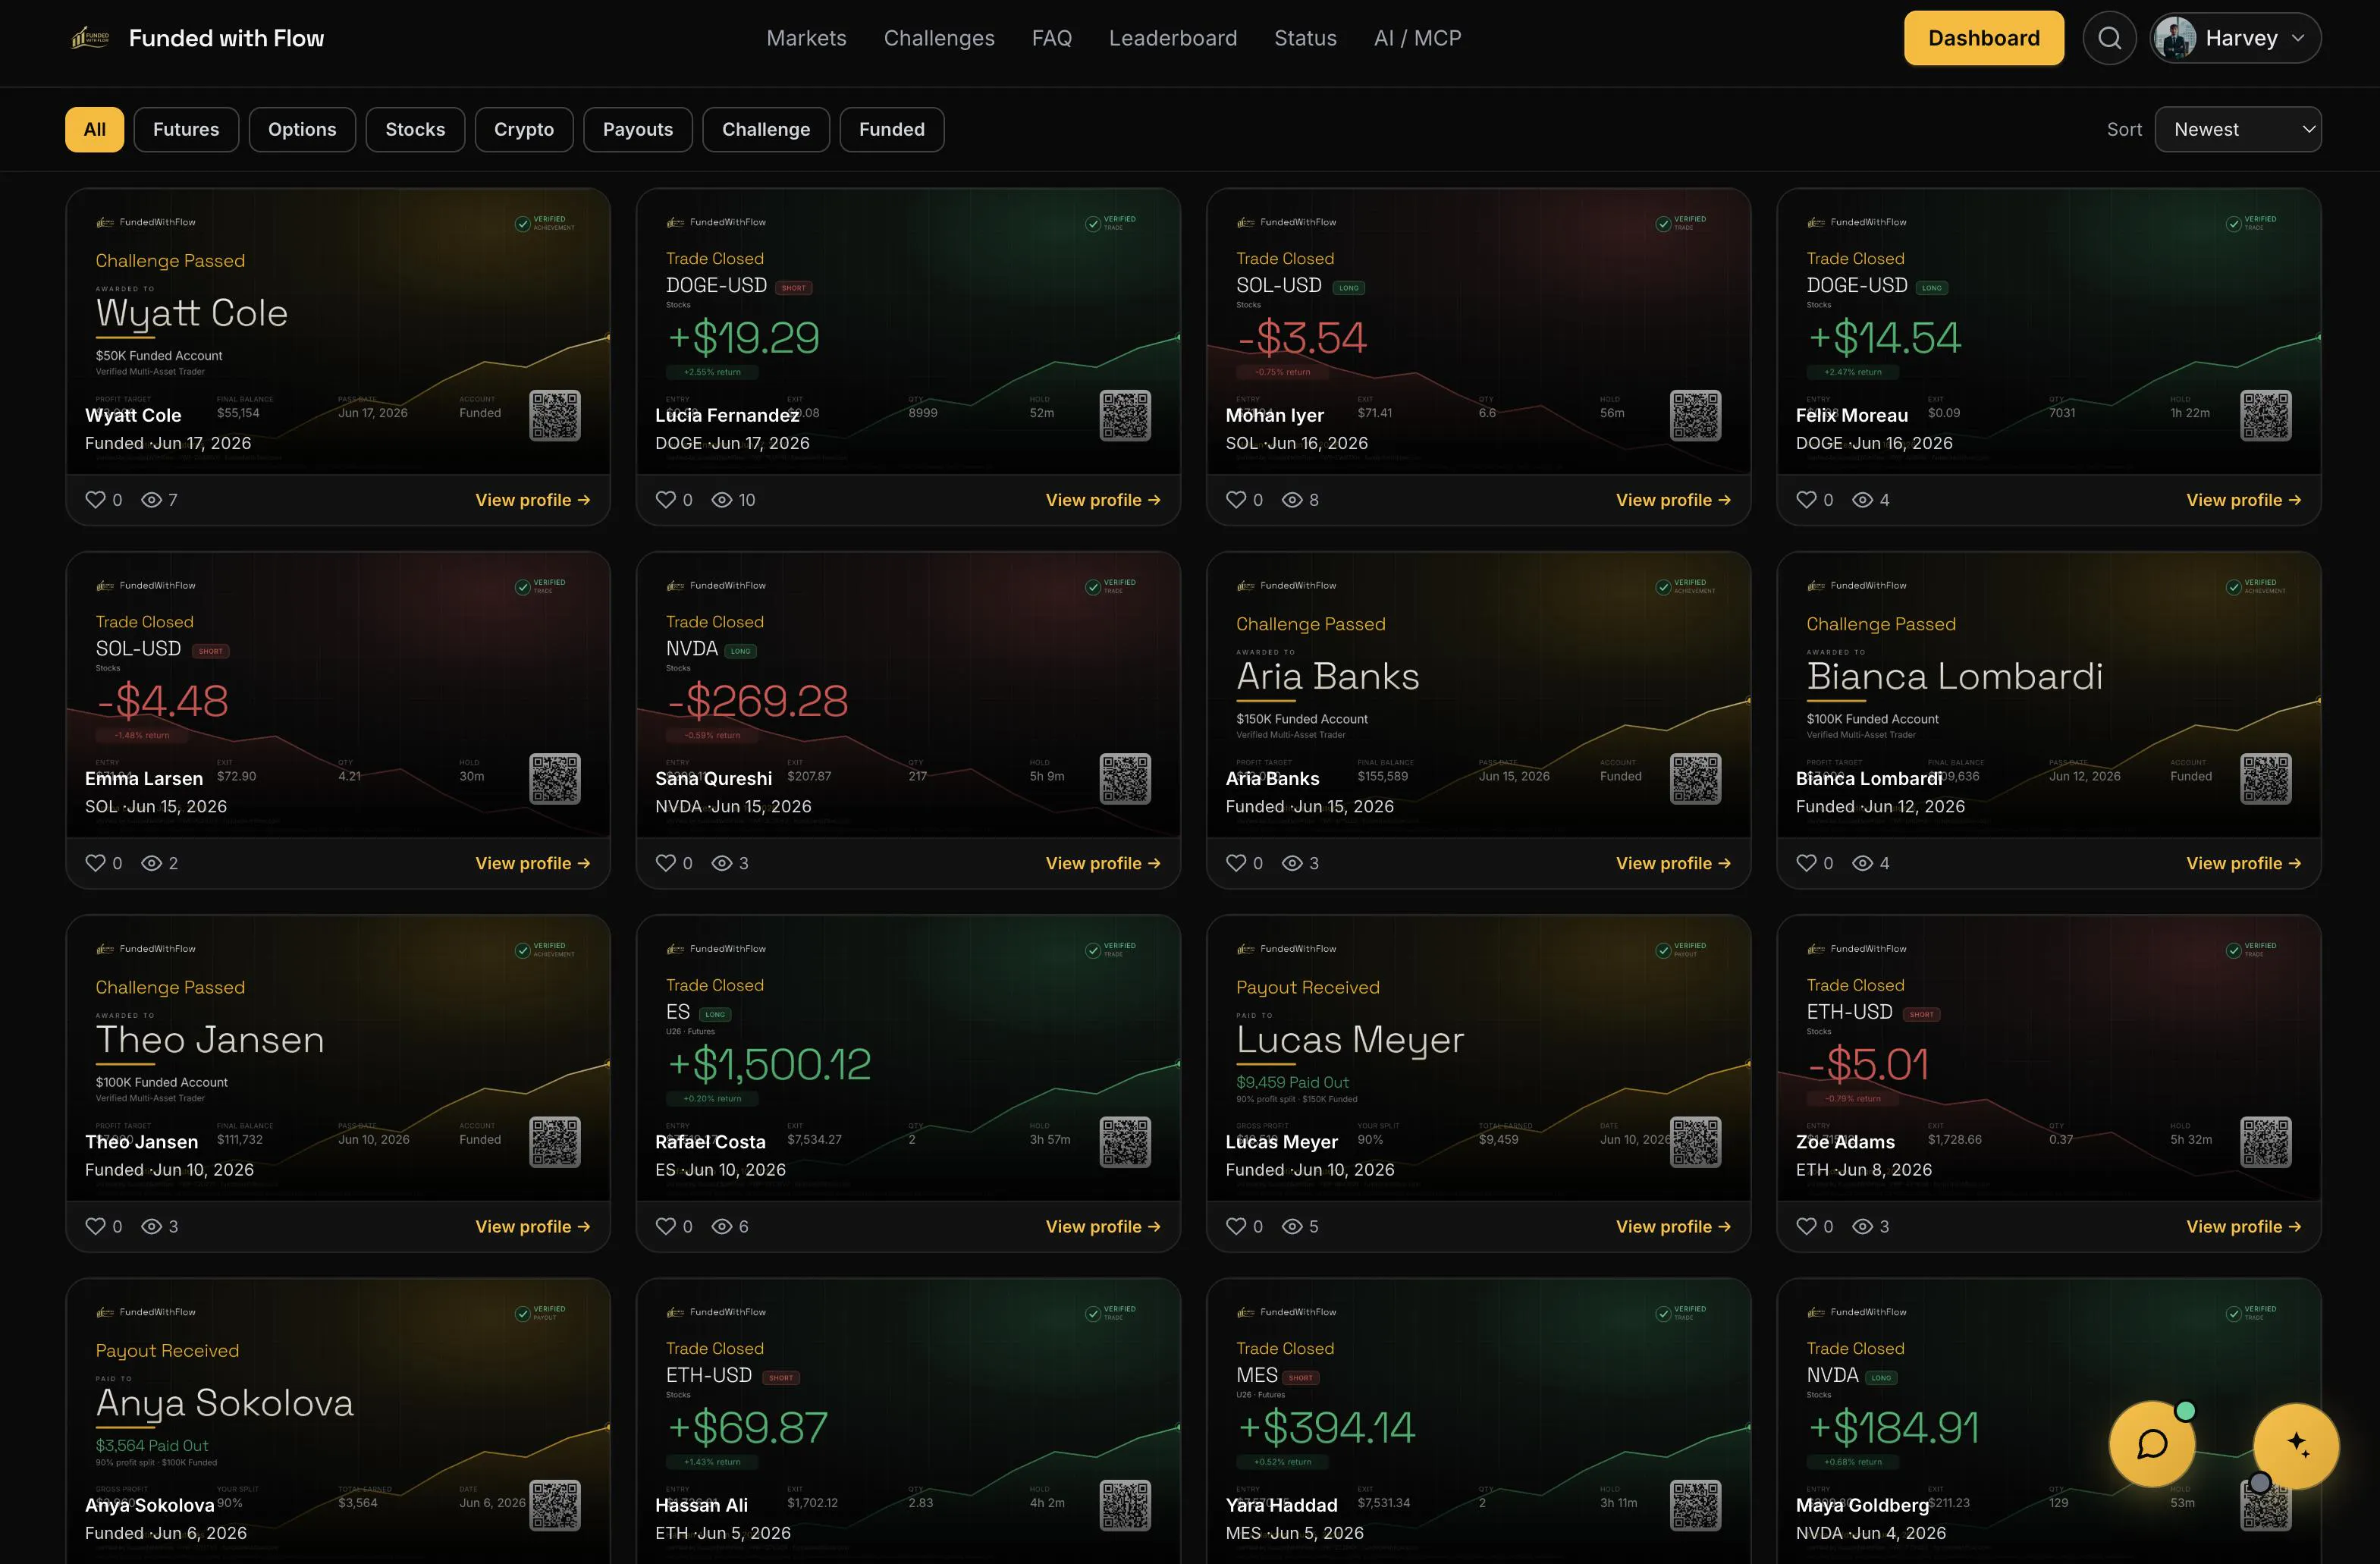Like Theo Jansen's challenge card
Screen dimensions: 2380x1564
pos(95,1226)
